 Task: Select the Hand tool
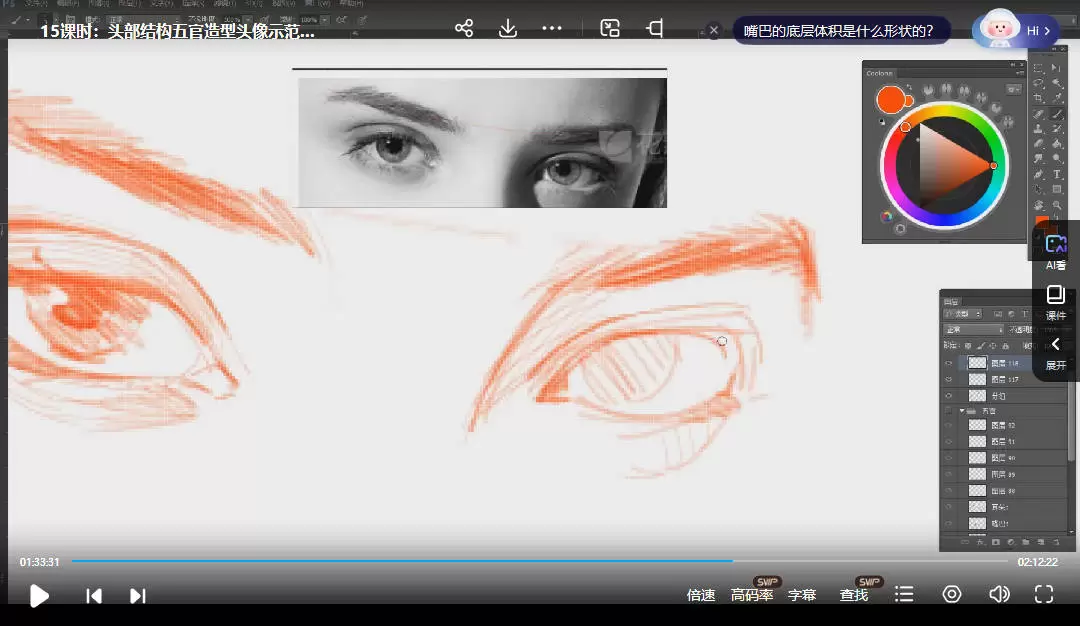coord(1038,205)
